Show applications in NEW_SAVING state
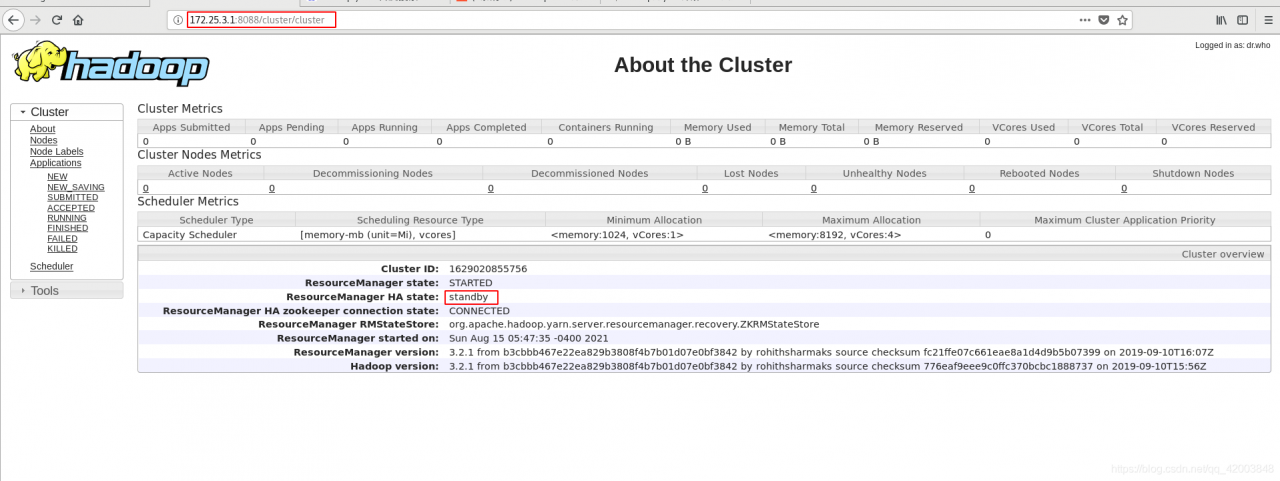 coord(76,187)
